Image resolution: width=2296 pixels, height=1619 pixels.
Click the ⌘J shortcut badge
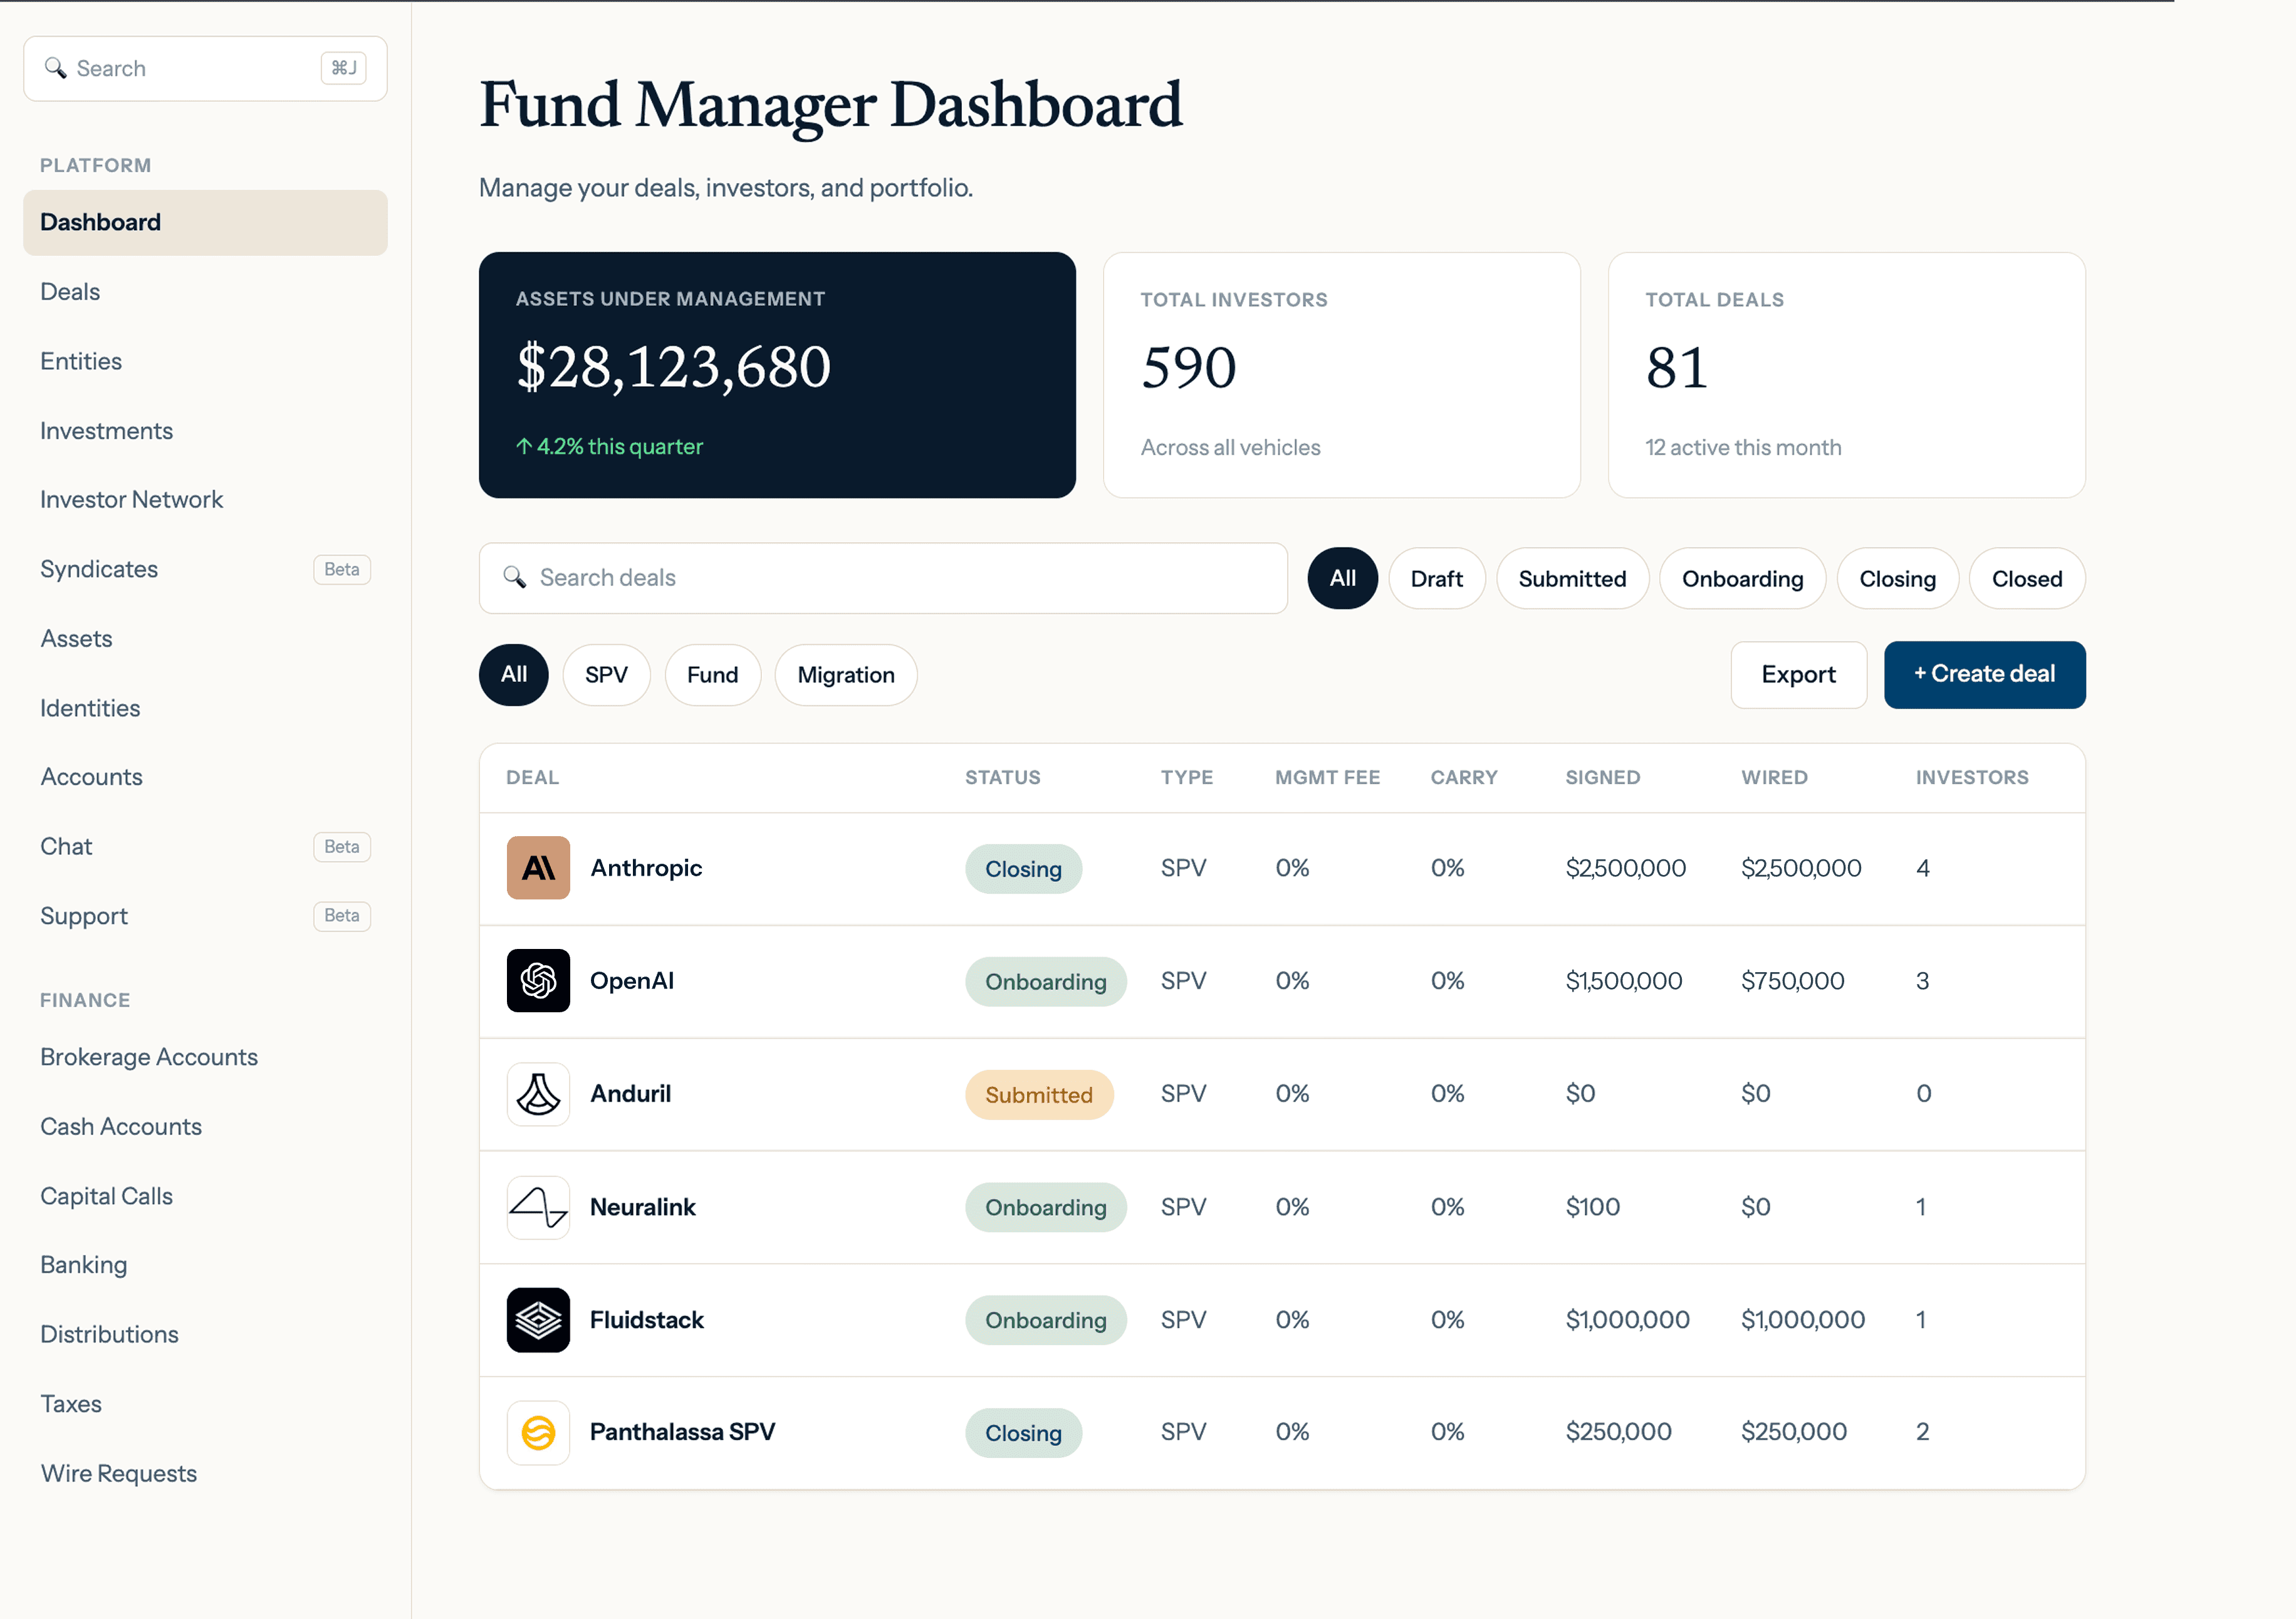click(x=344, y=68)
